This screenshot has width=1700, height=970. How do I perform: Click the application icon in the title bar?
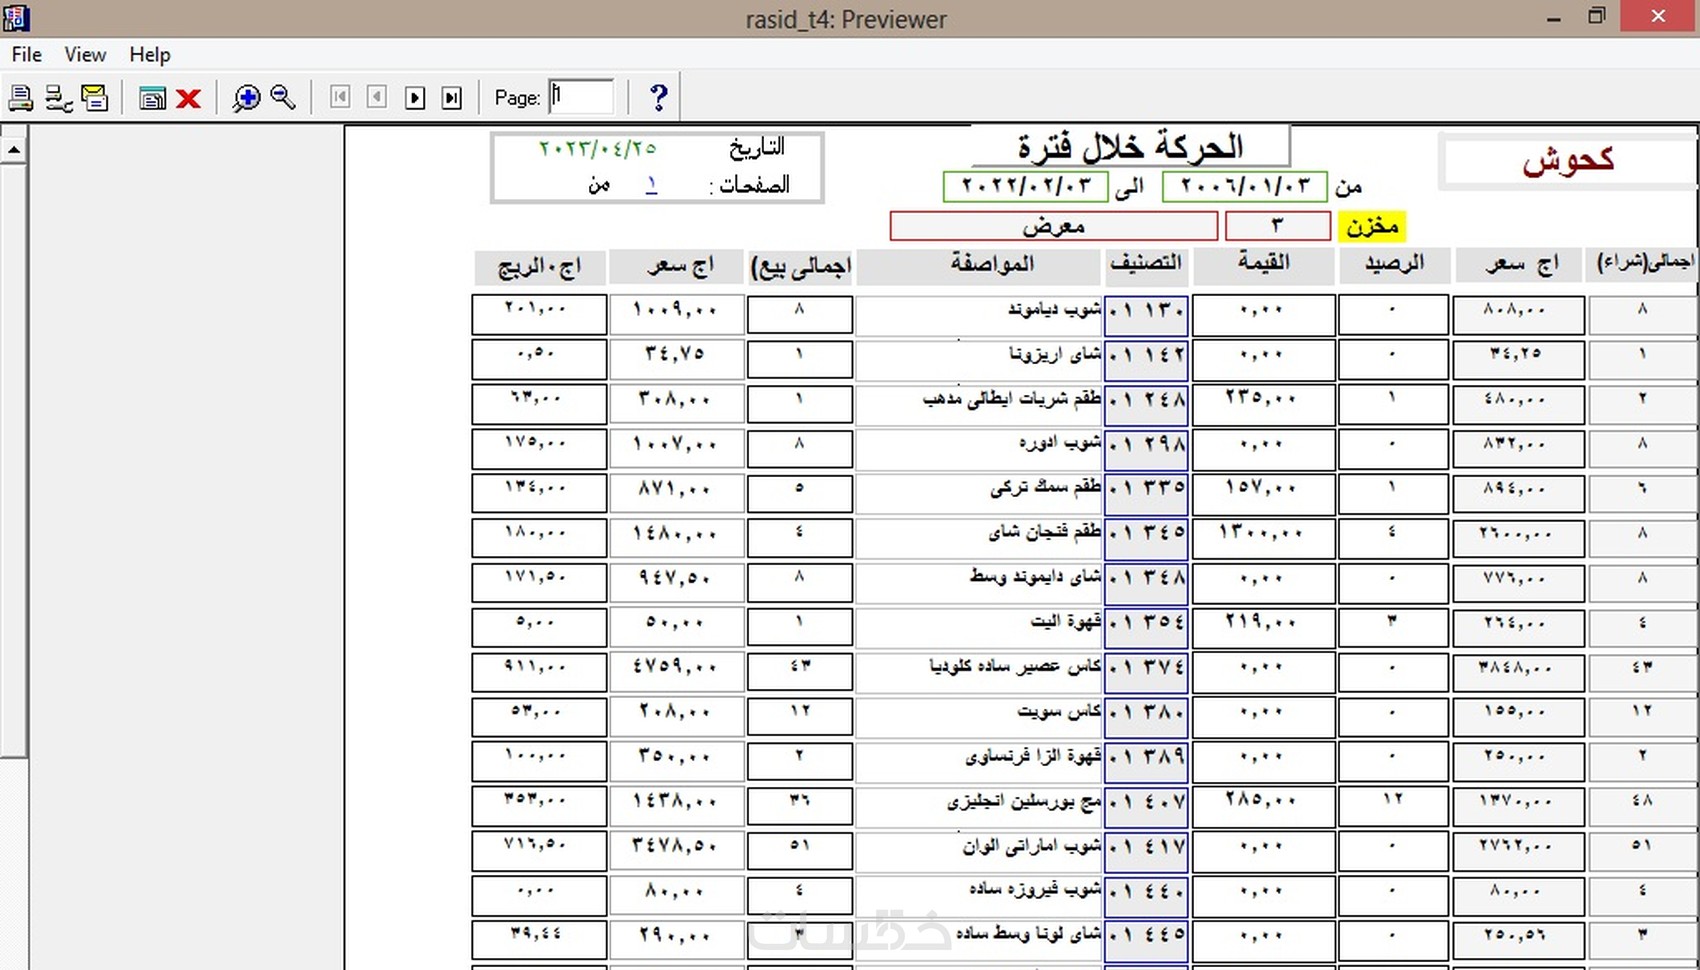coord(16,17)
